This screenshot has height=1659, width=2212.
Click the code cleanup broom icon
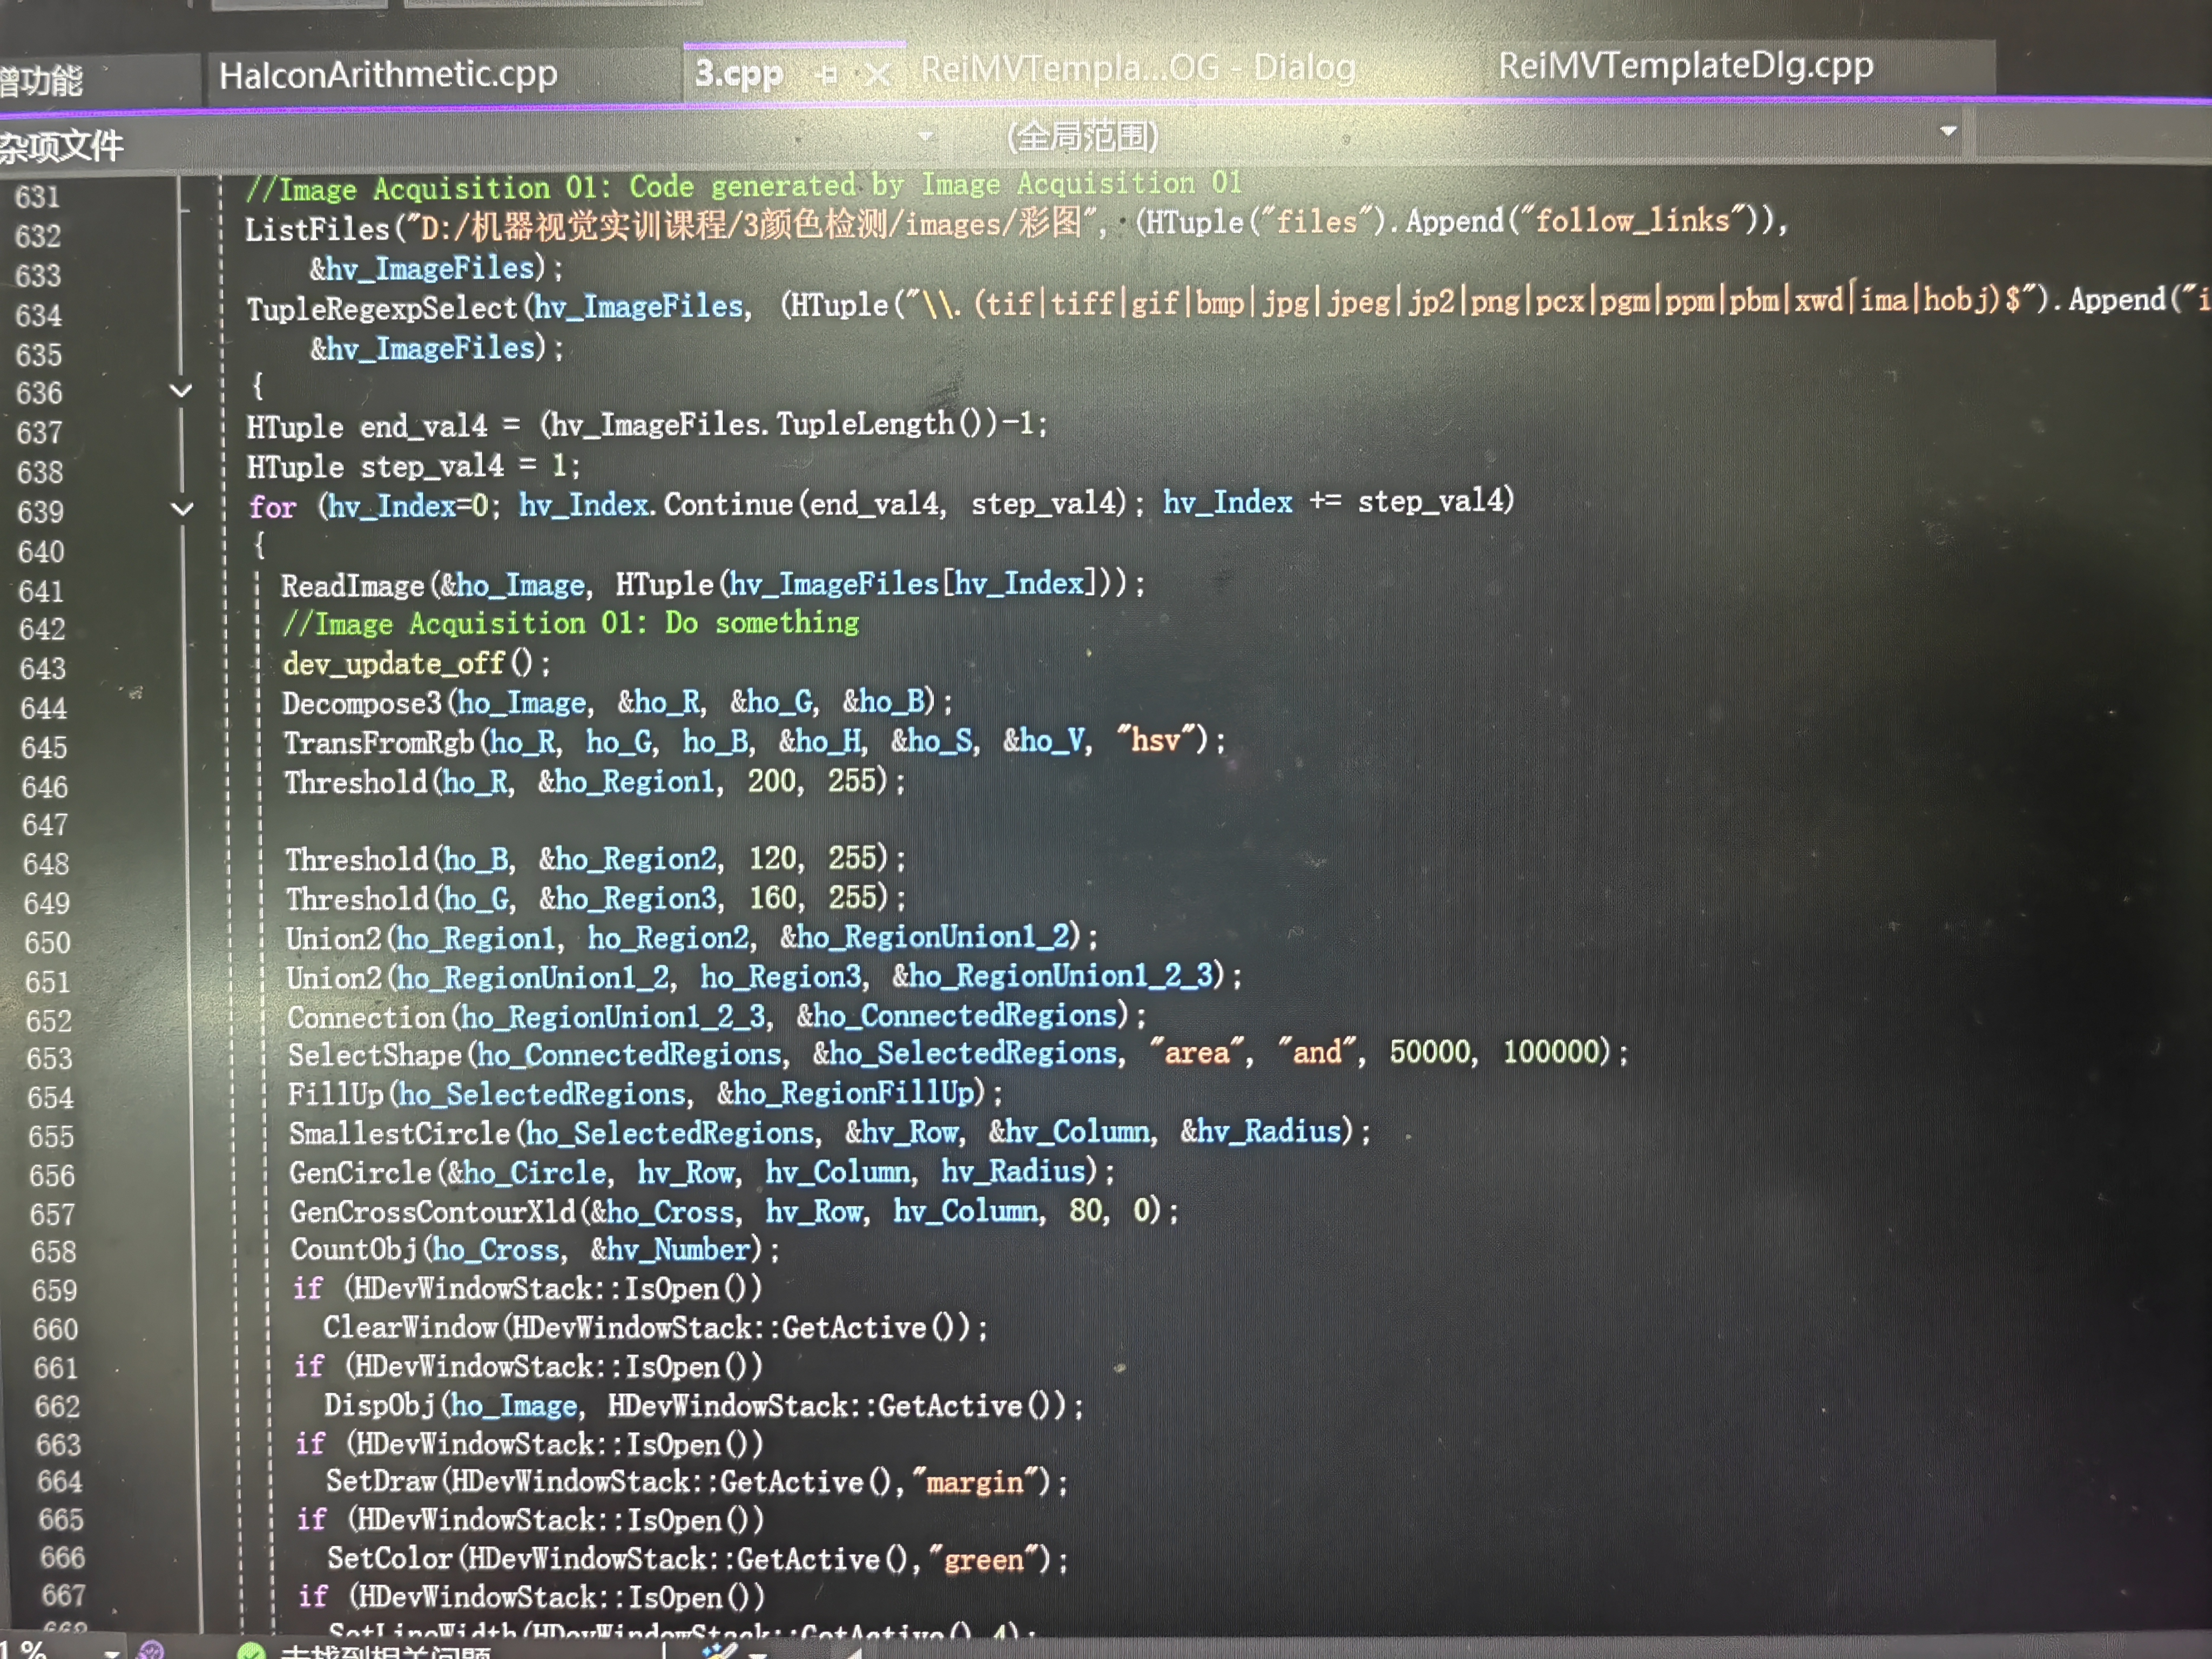point(719,1652)
